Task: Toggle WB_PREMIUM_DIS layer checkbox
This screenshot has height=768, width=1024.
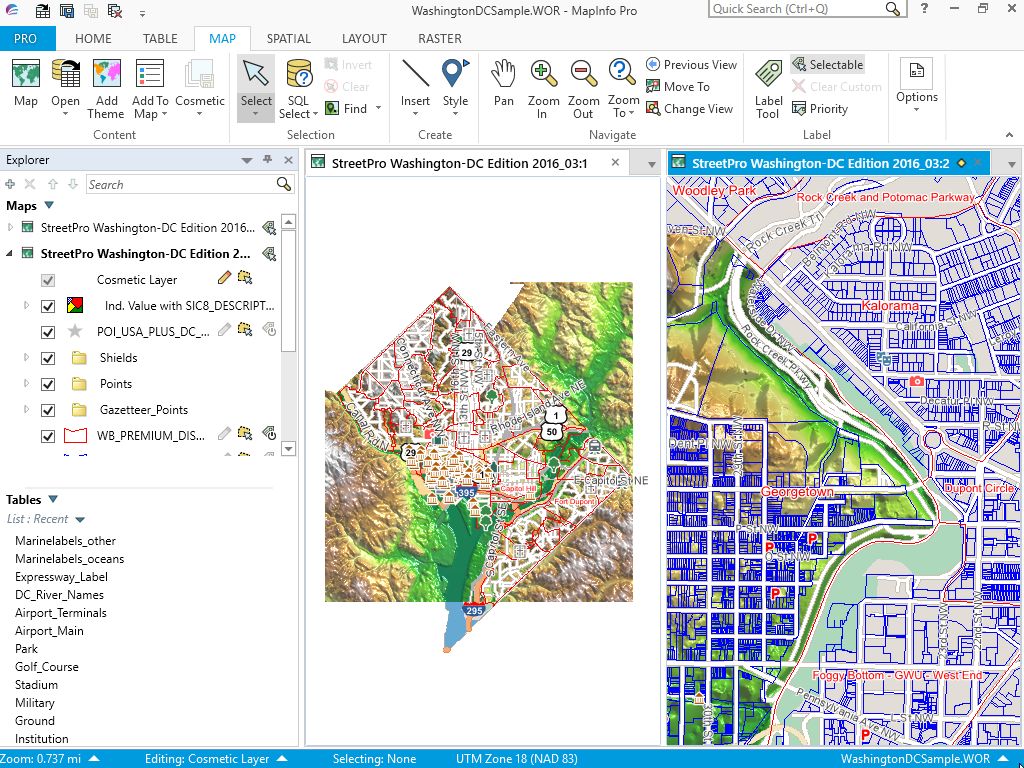Action: [x=48, y=436]
